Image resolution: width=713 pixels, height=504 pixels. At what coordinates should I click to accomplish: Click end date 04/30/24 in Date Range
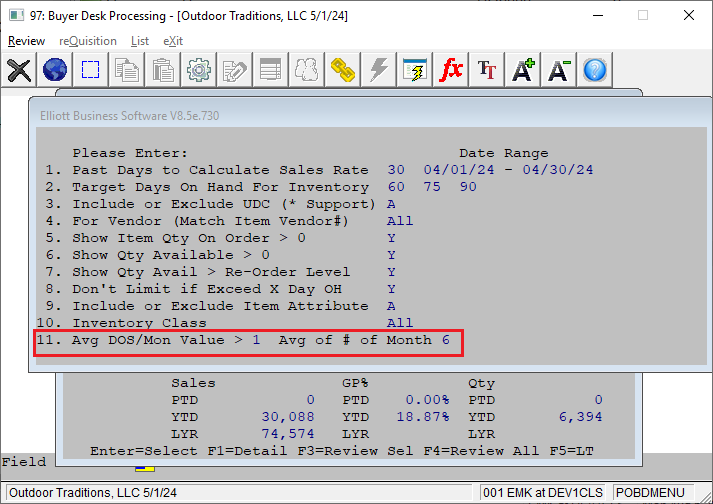point(558,170)
